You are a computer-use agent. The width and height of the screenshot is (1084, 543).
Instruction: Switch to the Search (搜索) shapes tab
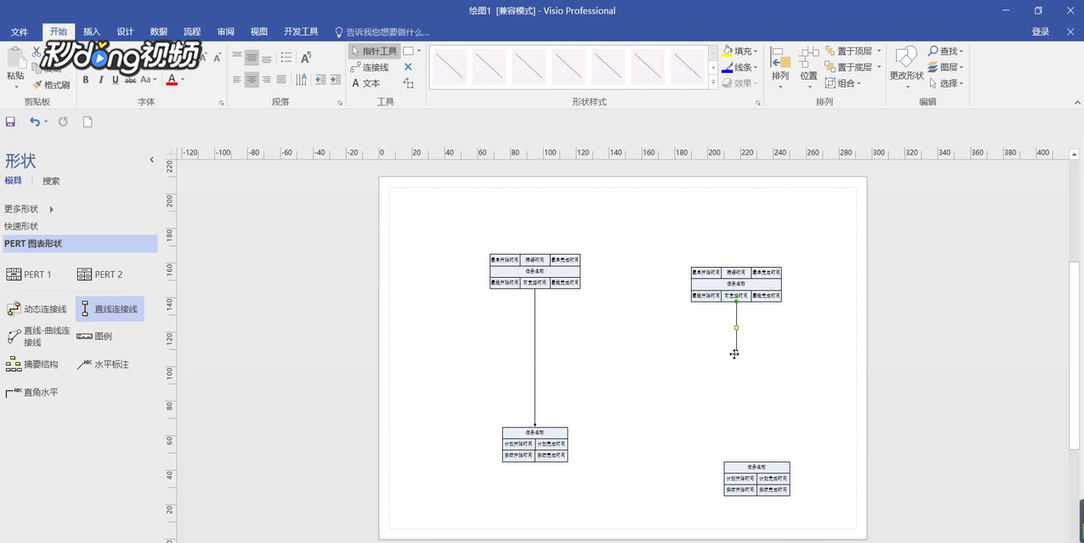pyautogui.click(x=51, y=181)
